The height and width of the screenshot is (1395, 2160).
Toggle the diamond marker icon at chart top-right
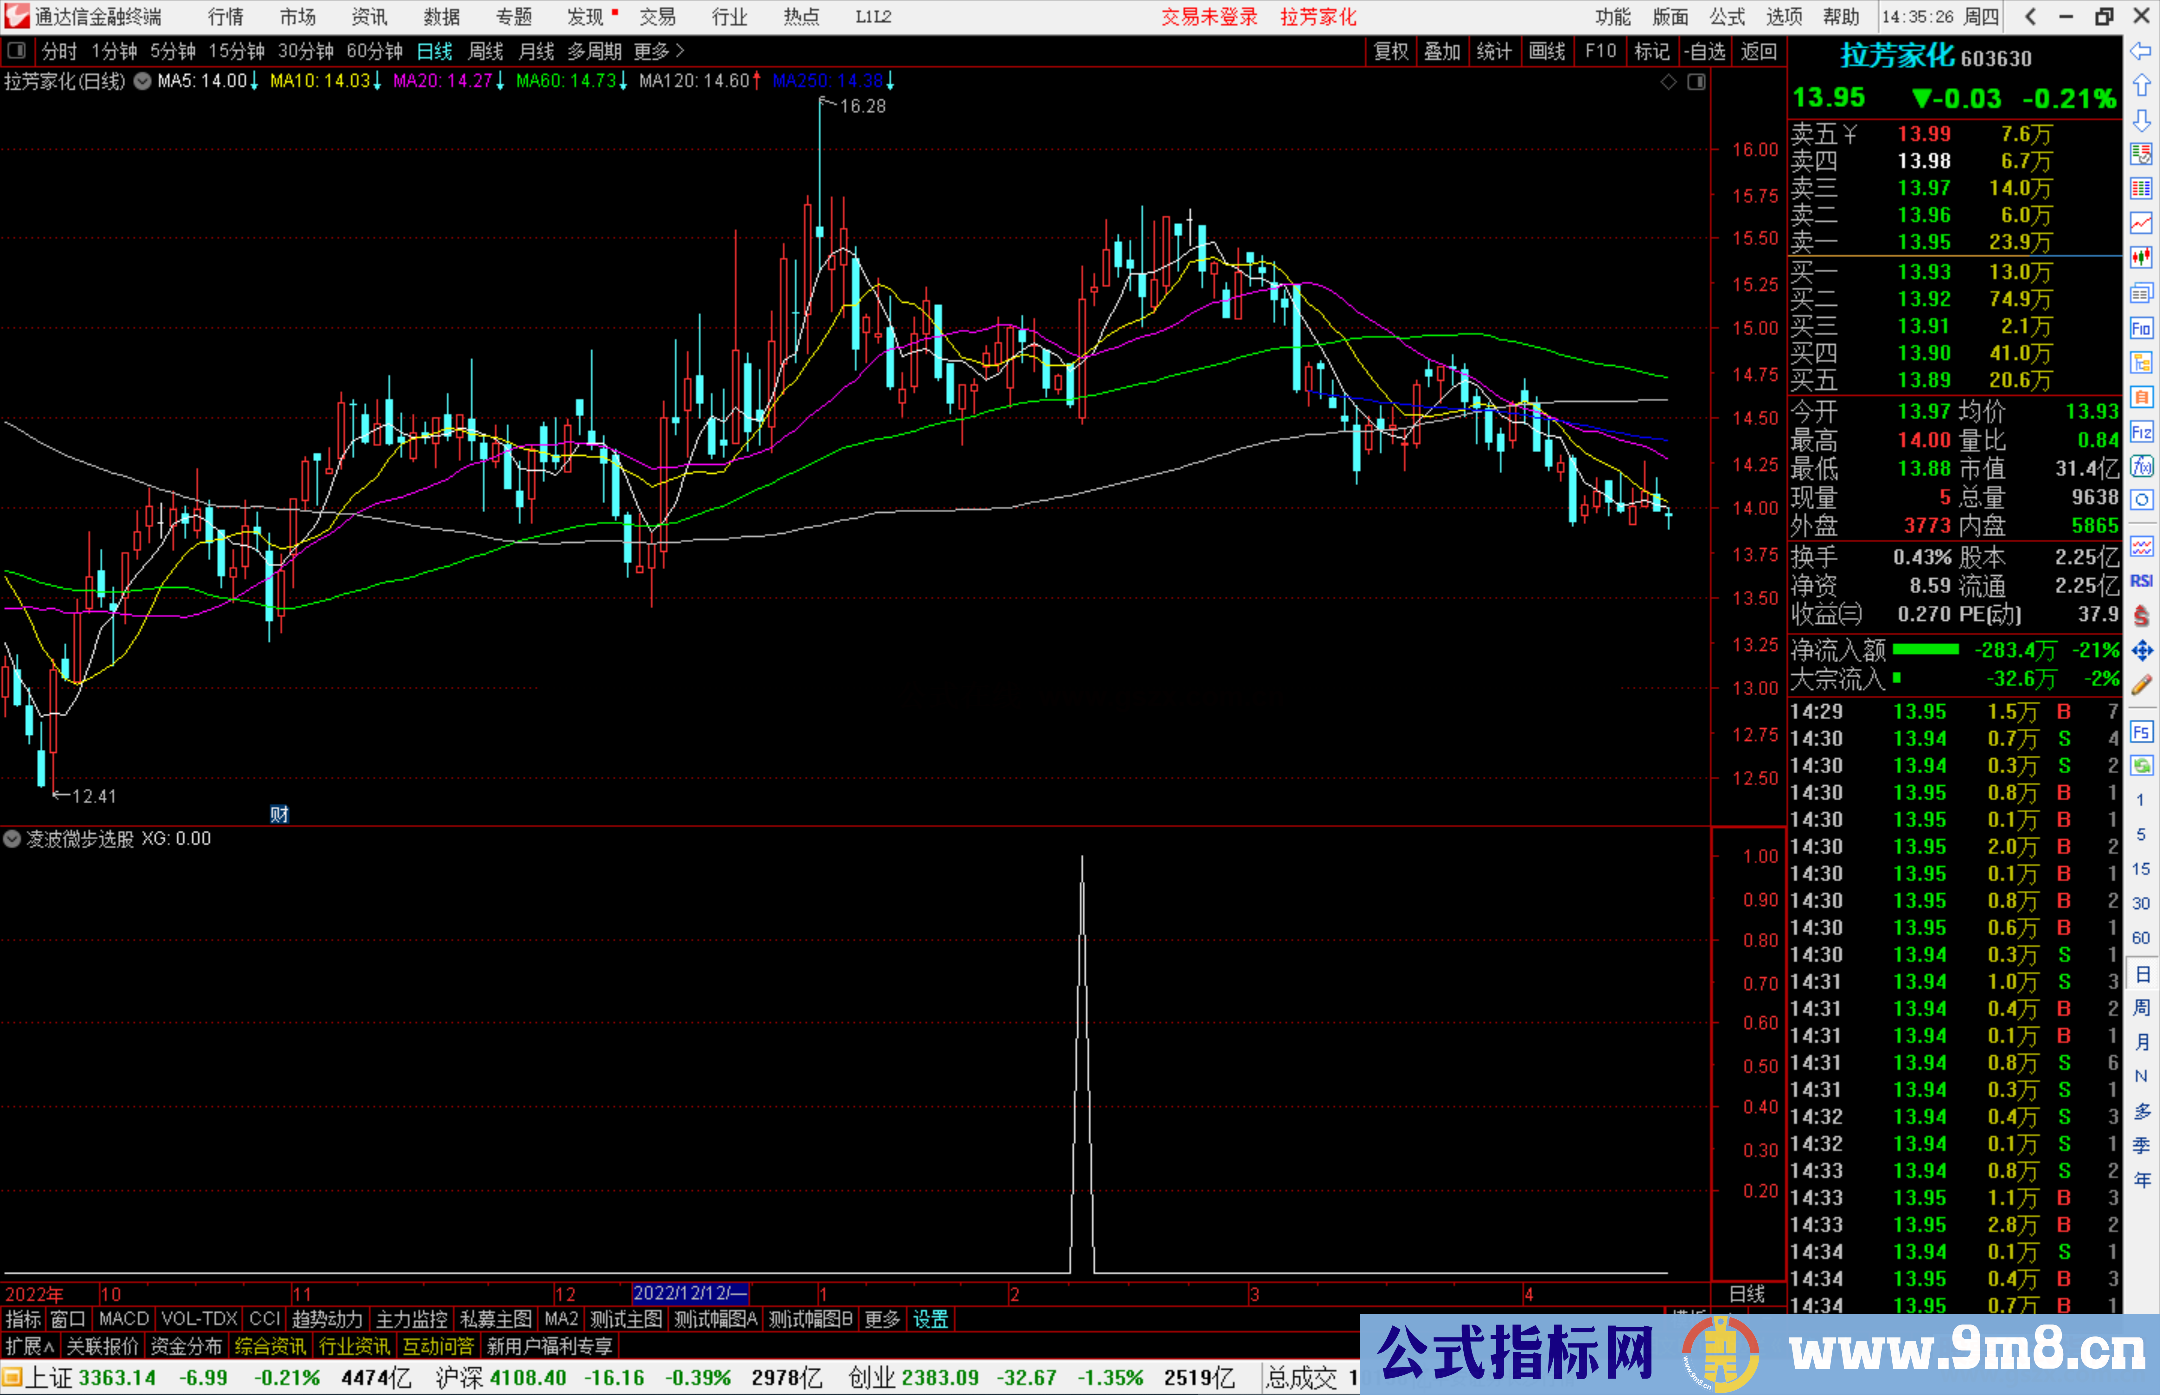pyautogui.click(x=1668, y=82)
